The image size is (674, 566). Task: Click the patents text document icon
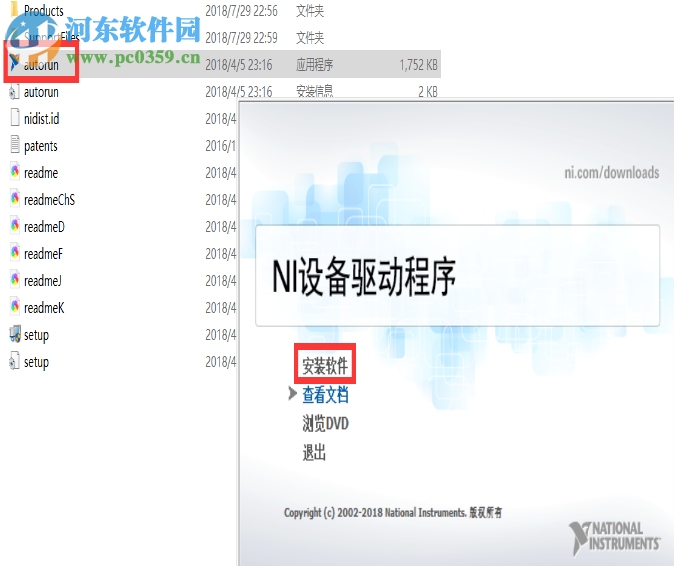point(15,145)
